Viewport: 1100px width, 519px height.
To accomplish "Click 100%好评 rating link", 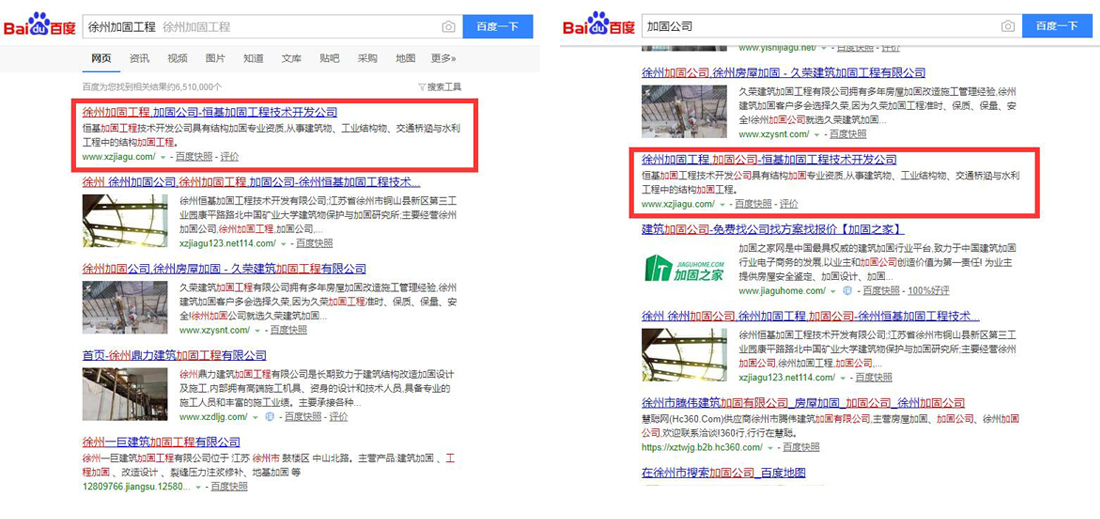I will [926, 291].
